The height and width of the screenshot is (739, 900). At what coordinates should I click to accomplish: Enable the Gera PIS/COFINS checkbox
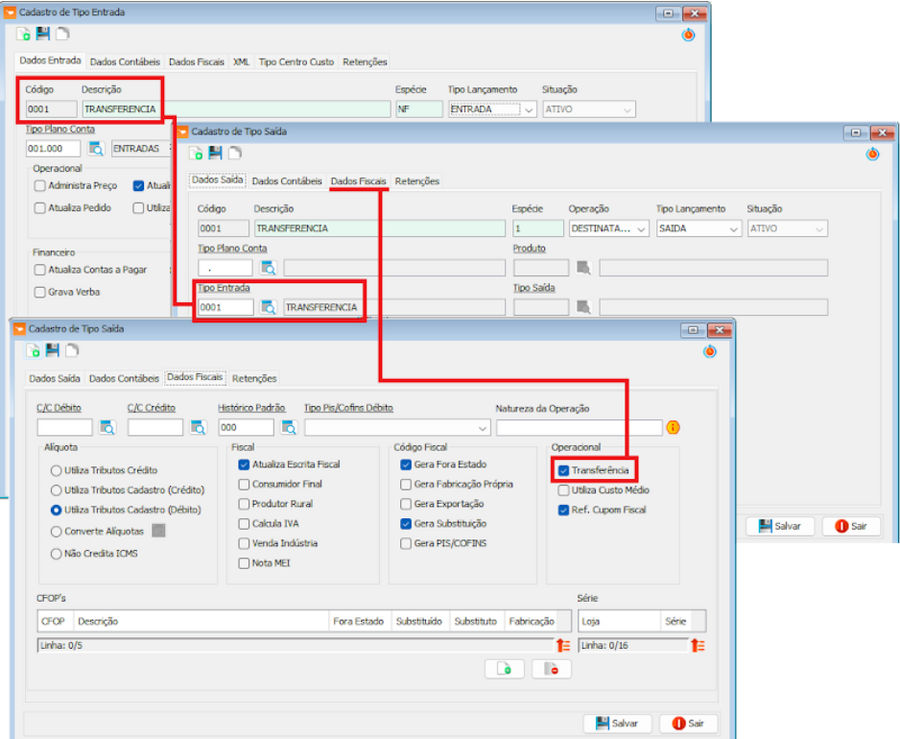pyautogui.click(x=406, y=543)
